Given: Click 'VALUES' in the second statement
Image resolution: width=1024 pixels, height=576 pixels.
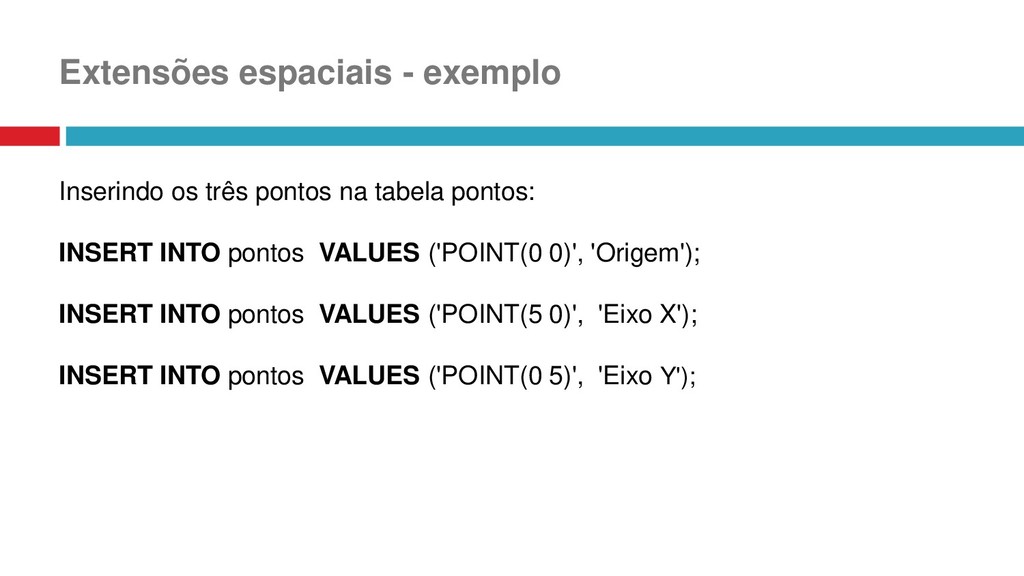Looking at the screenshot, I should pos(369,314).
